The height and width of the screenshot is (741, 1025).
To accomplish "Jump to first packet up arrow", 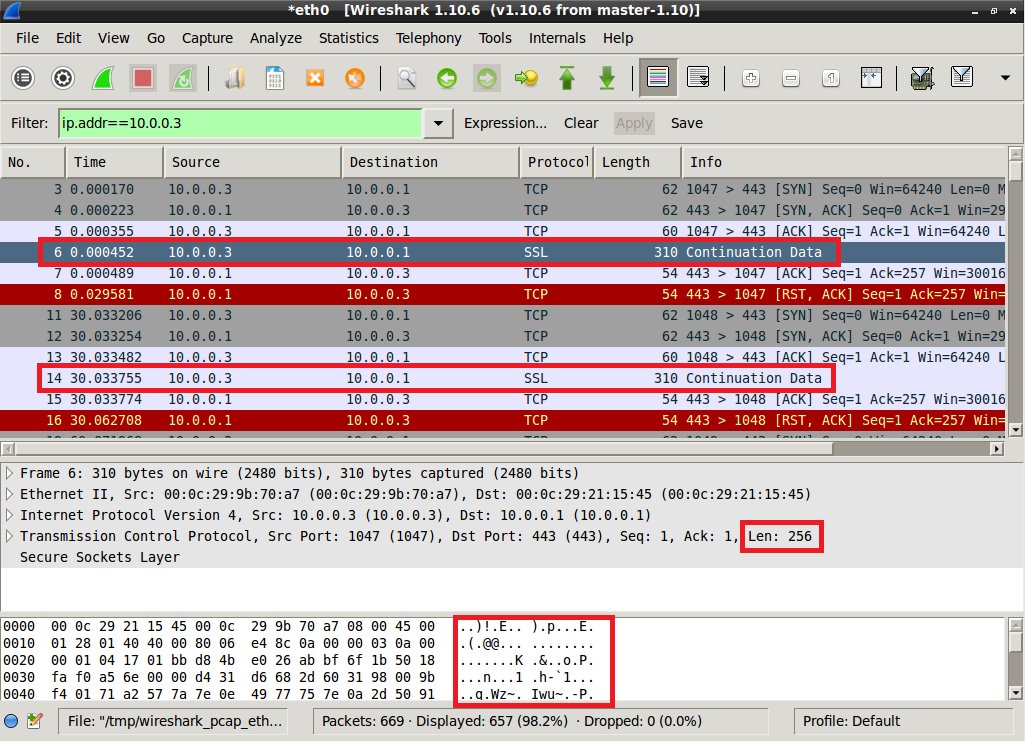I will (567, 78).
